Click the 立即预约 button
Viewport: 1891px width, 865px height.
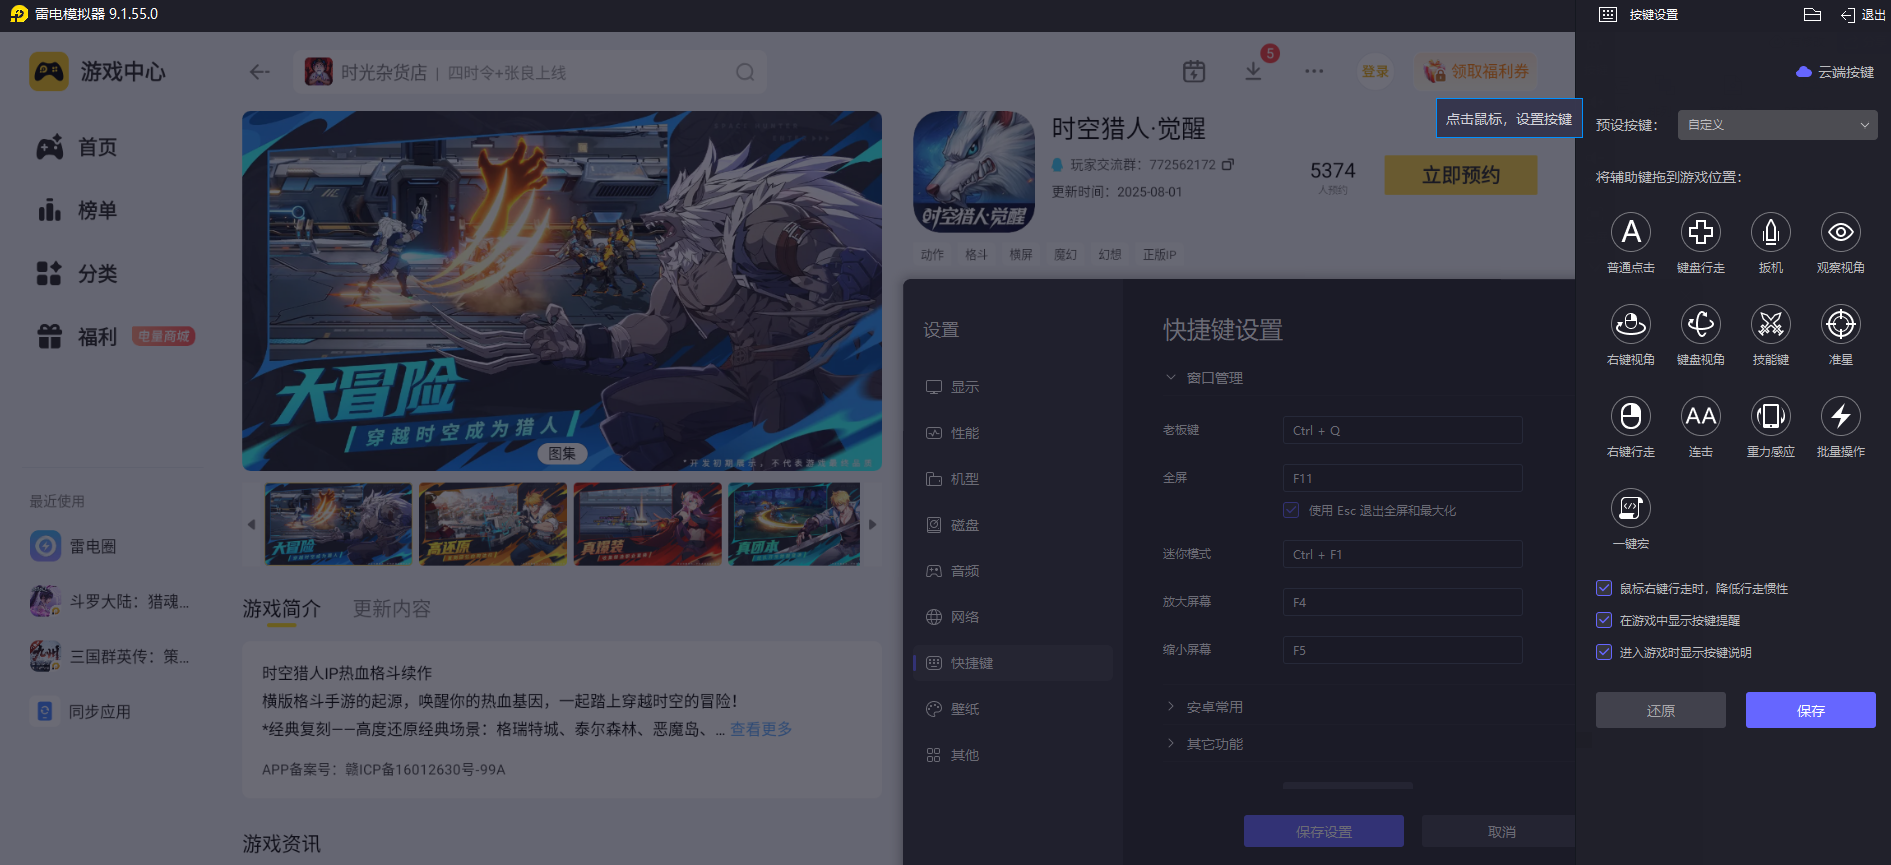1461,175
